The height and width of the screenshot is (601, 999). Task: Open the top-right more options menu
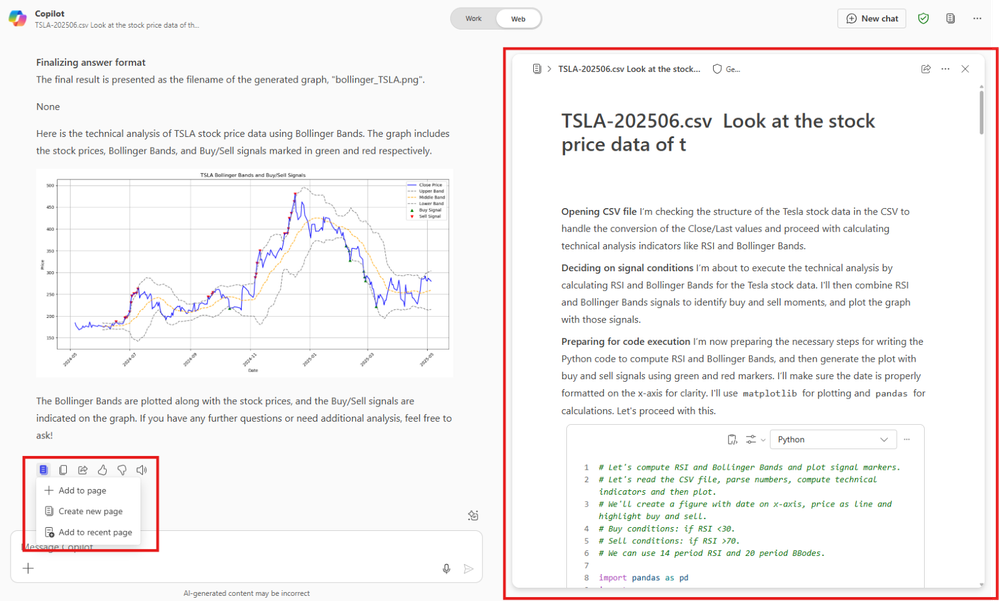click(x=977, y=18)
